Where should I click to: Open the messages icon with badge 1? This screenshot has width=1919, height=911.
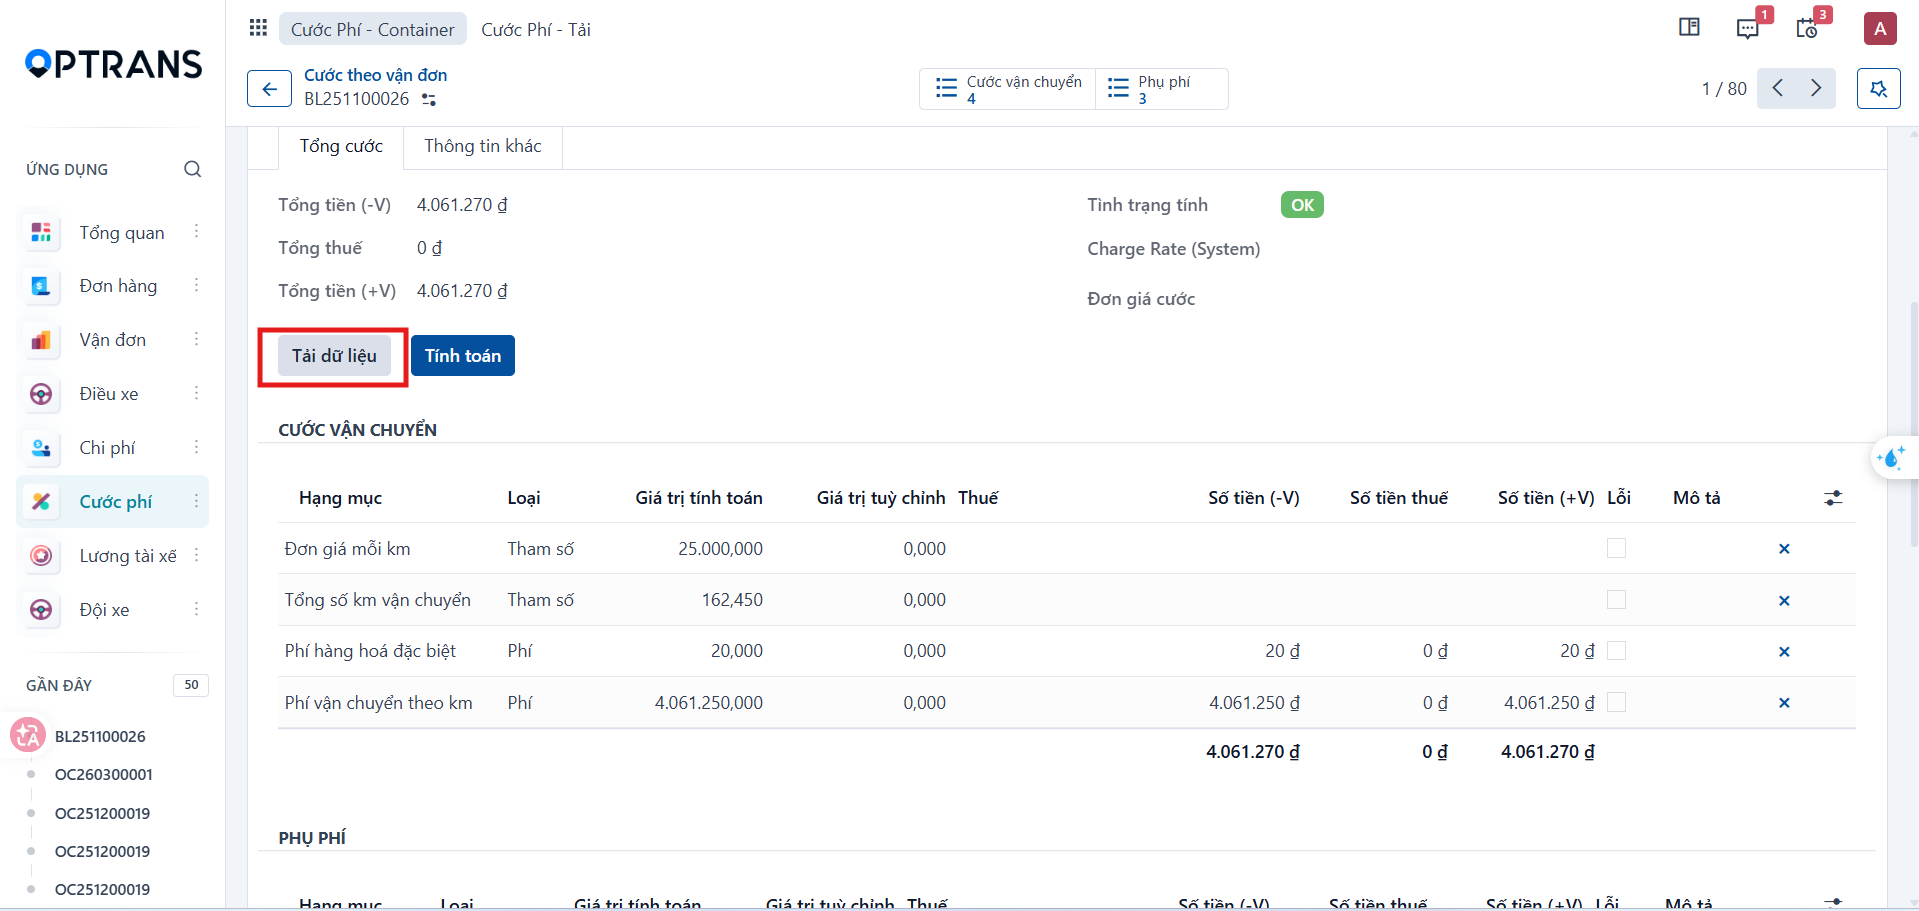[1748, 28]
